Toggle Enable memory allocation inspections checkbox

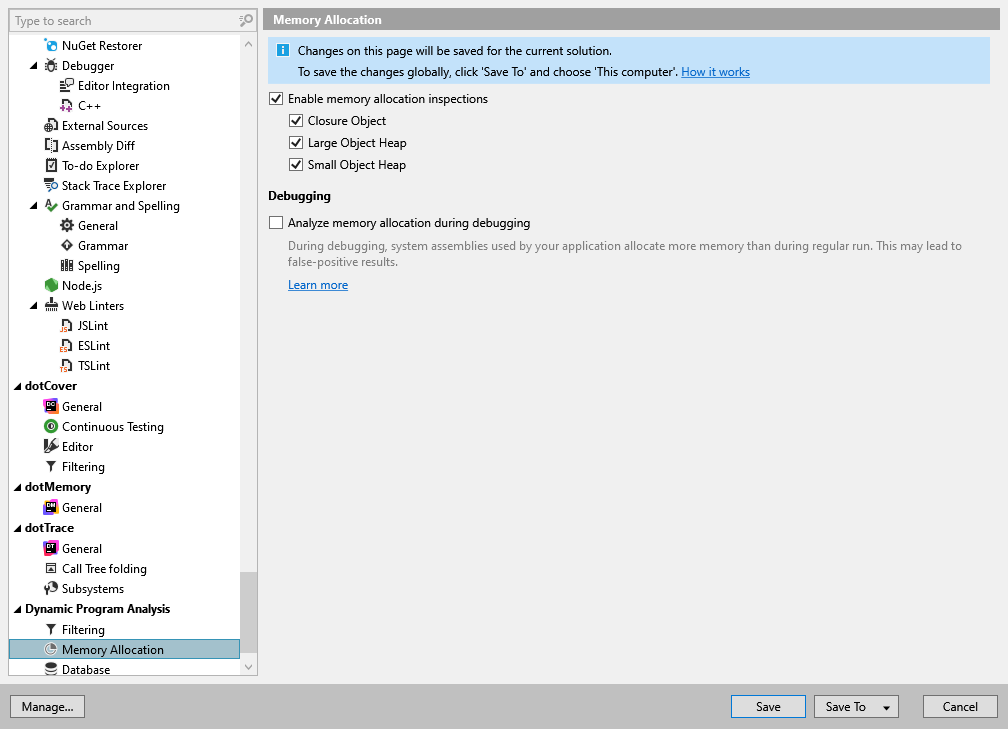(276, 99)
